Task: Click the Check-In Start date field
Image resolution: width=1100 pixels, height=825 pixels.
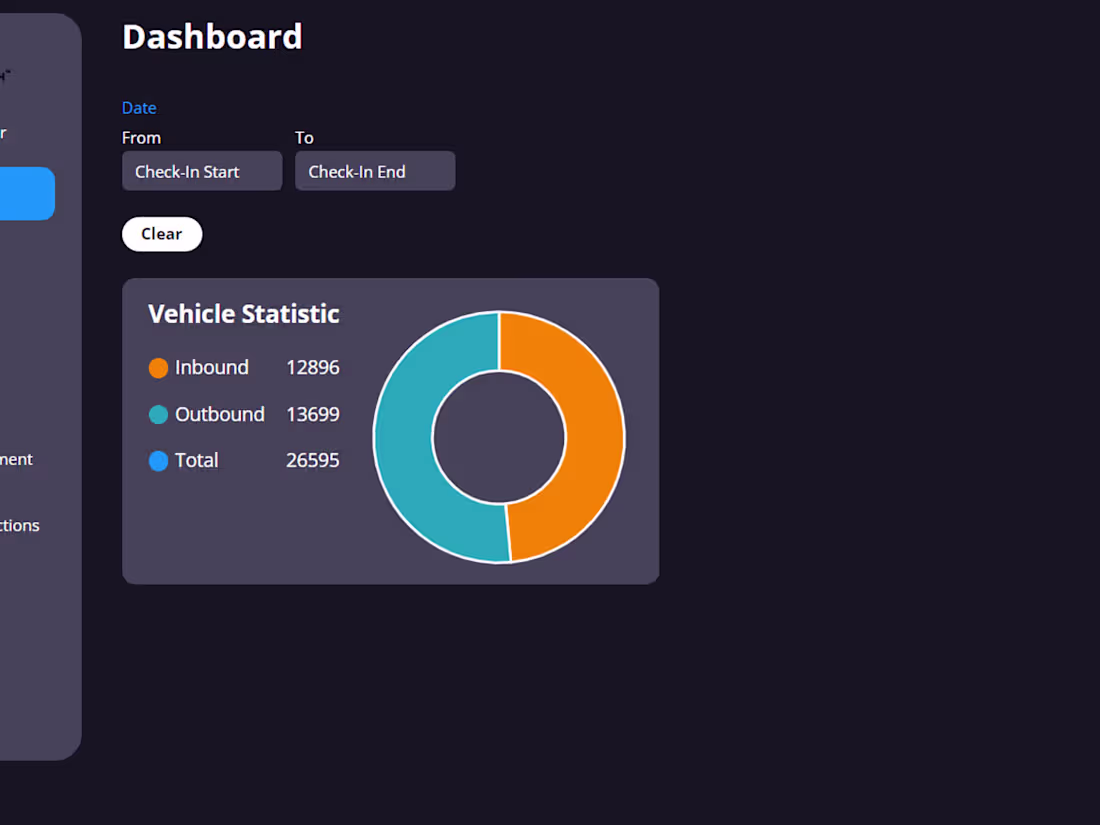Action: point(202,171)
